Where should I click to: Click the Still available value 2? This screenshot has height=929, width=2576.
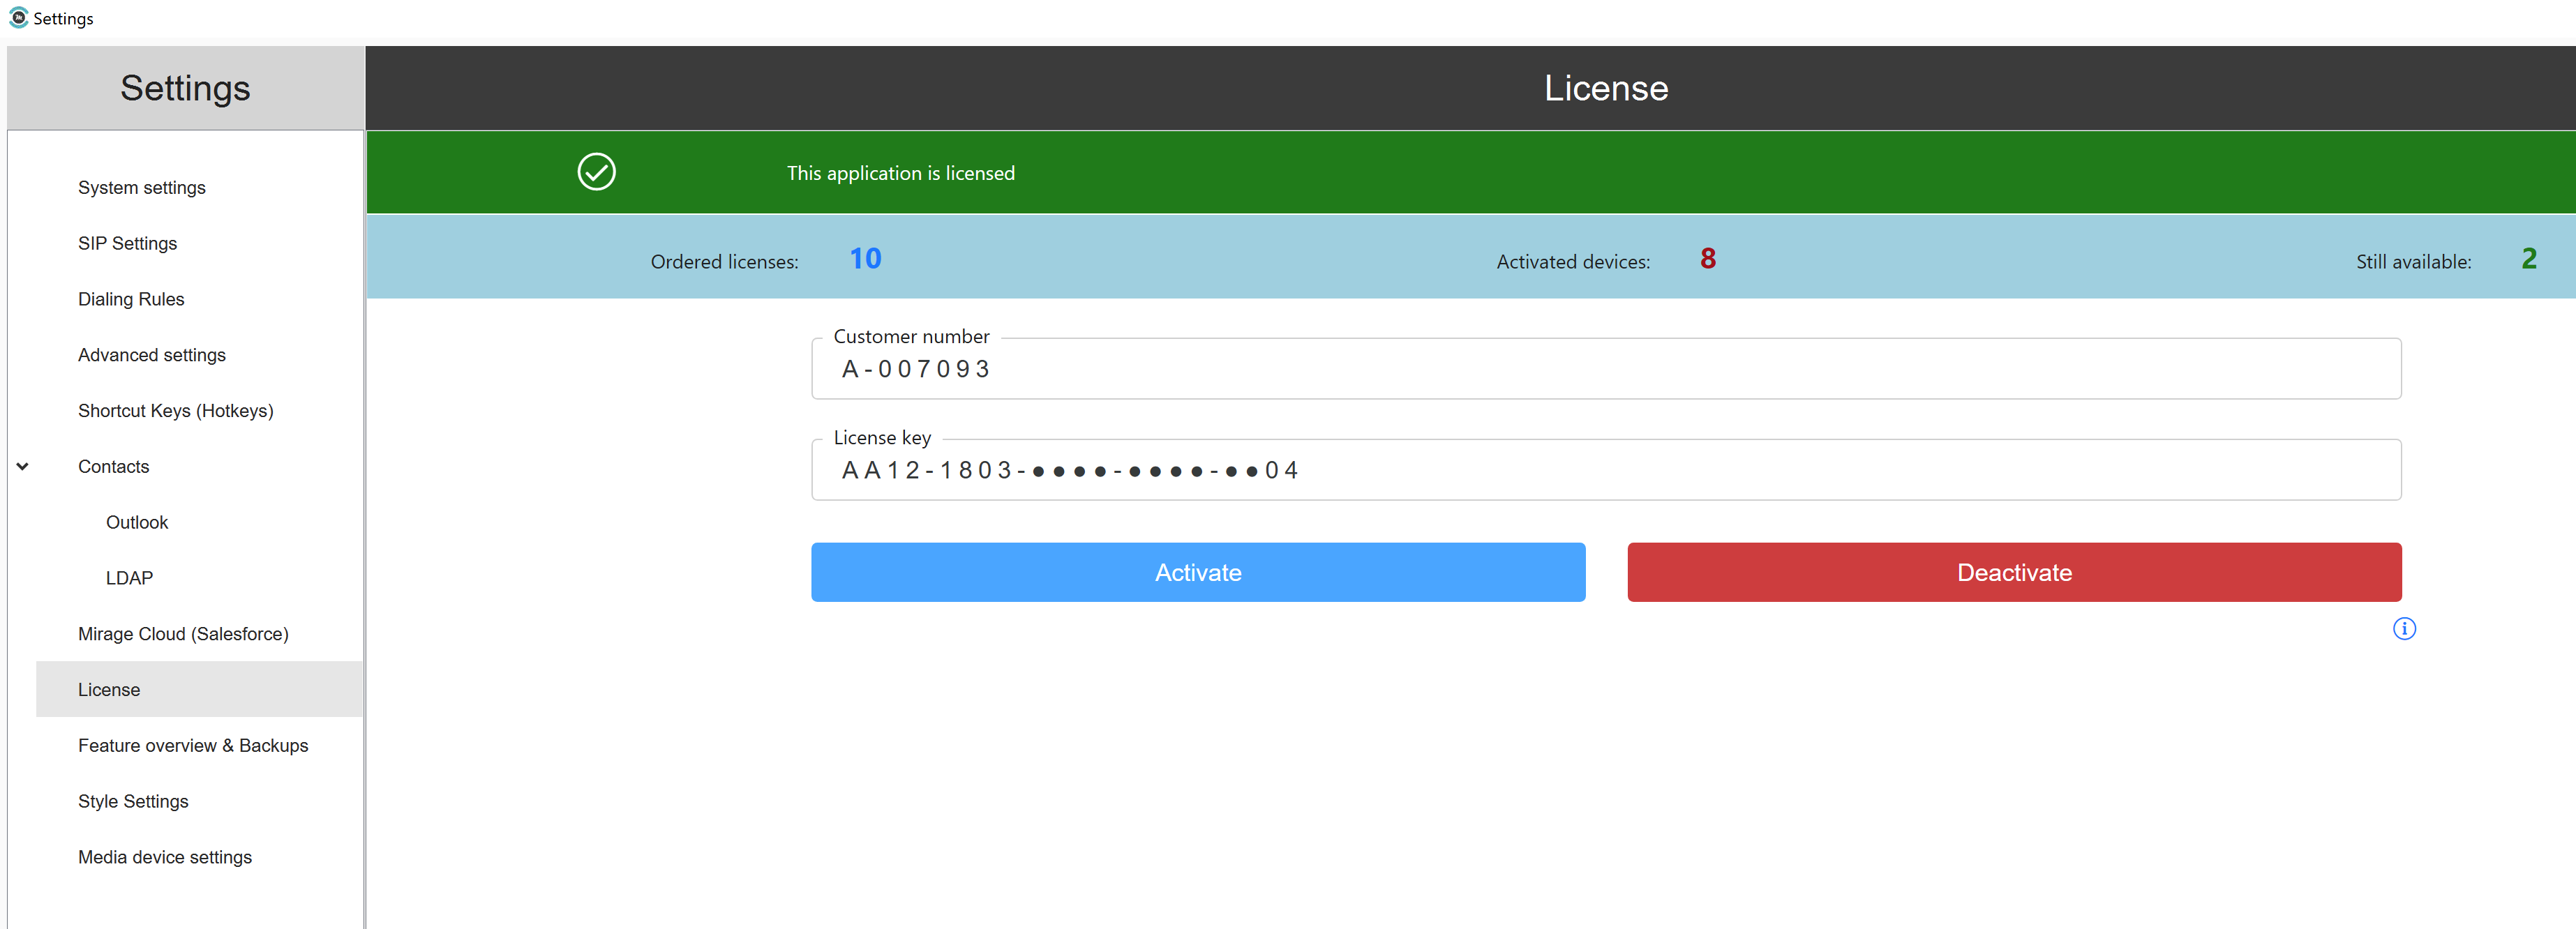tap(2529, 259)
